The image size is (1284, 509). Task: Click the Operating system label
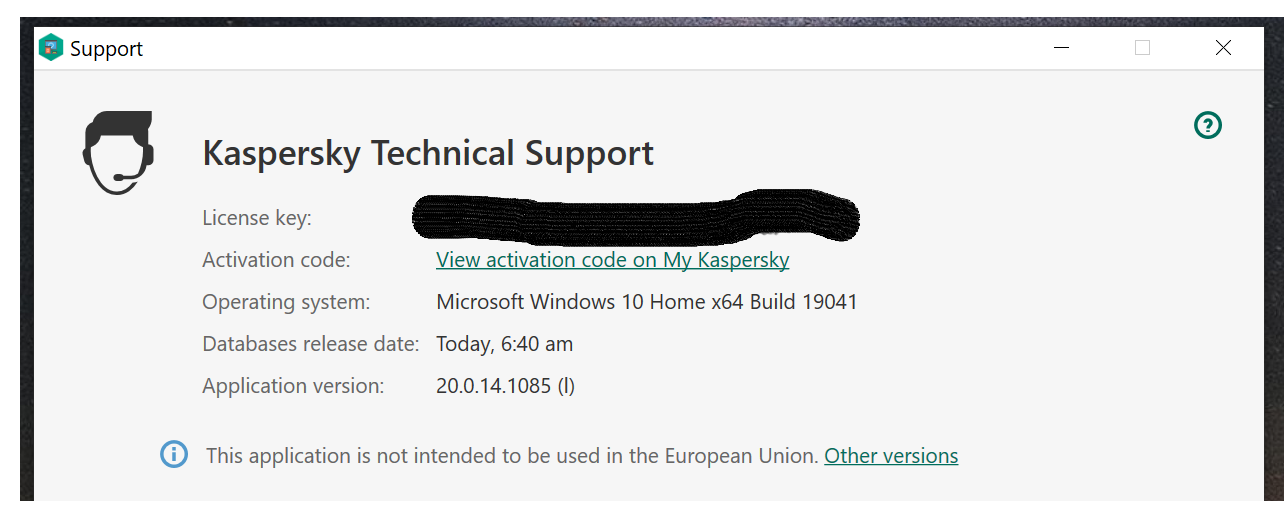point(286,302)
